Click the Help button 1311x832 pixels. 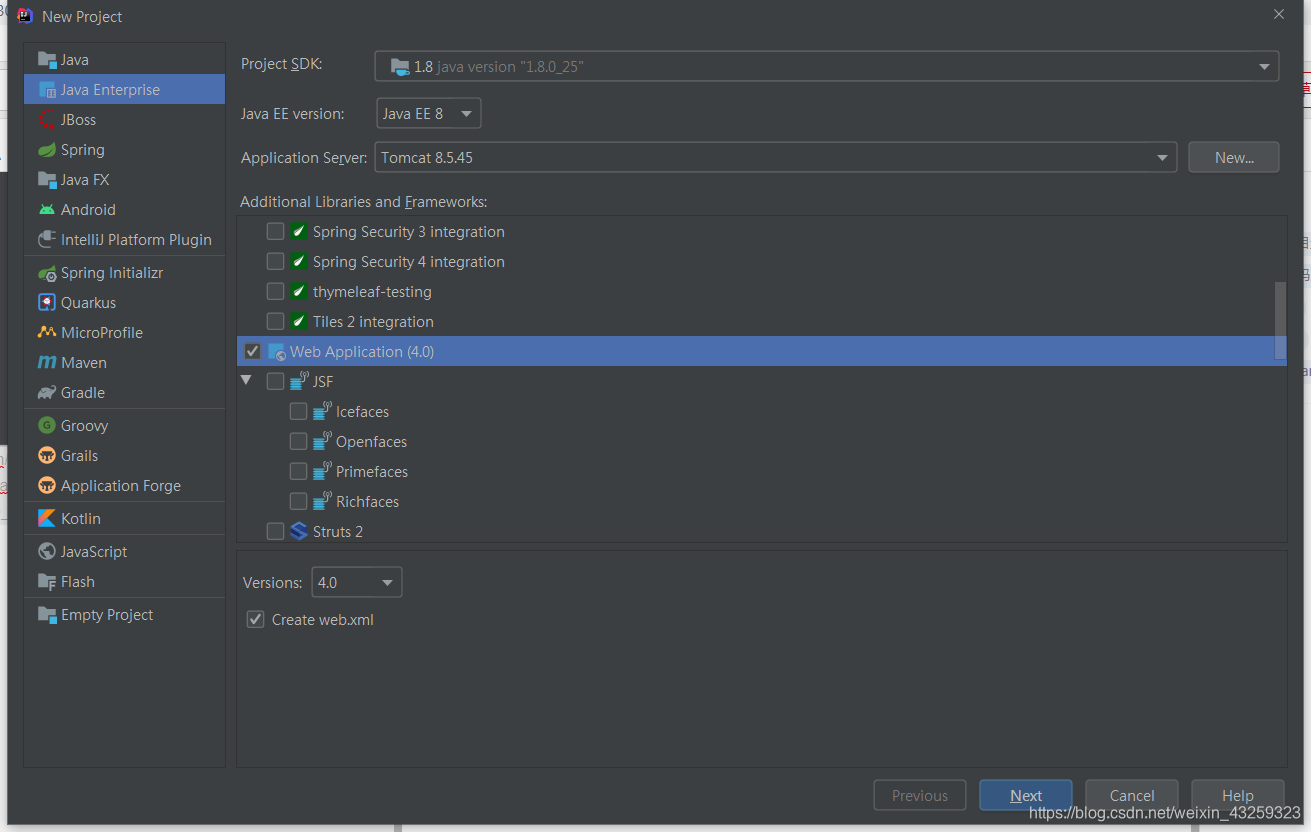pyautogui.click(x=1237, y=796)
